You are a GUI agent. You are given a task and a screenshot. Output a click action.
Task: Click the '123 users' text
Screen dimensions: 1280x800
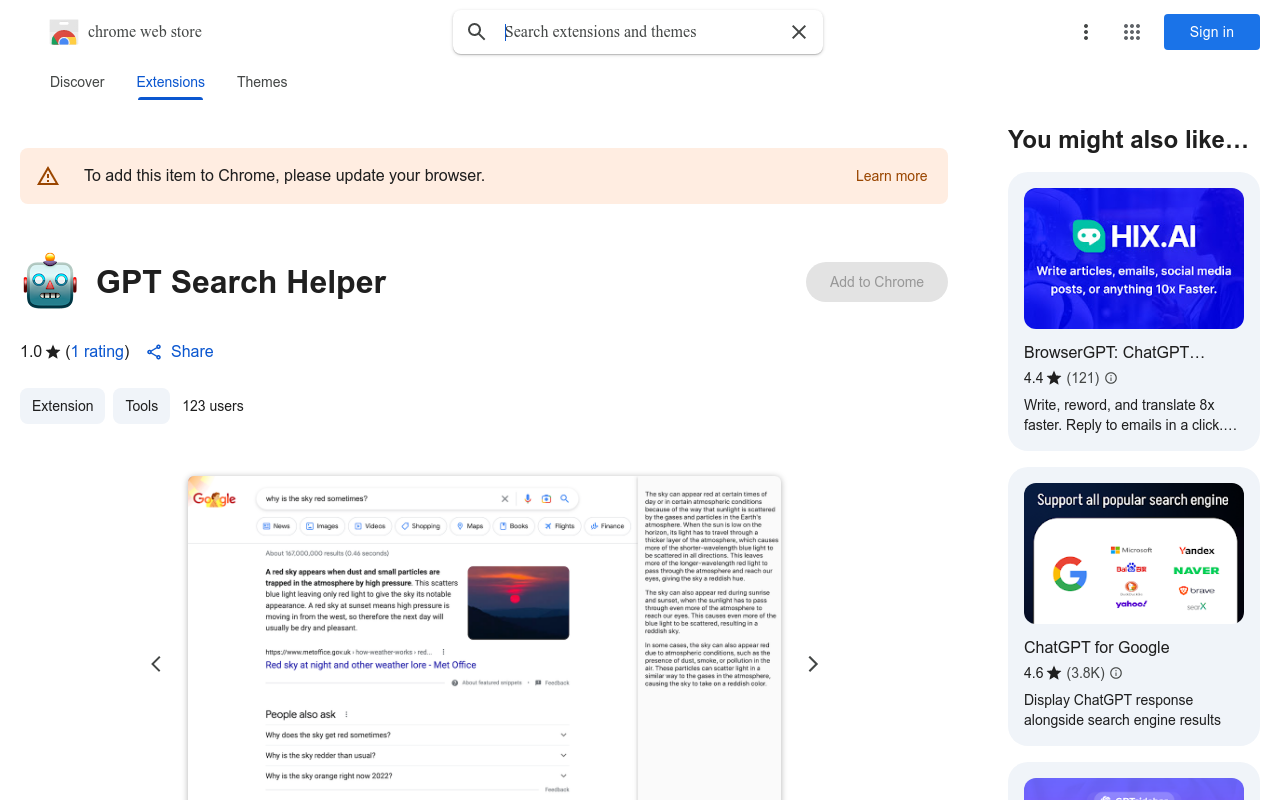pyautogui.click(x=213, y=406)
